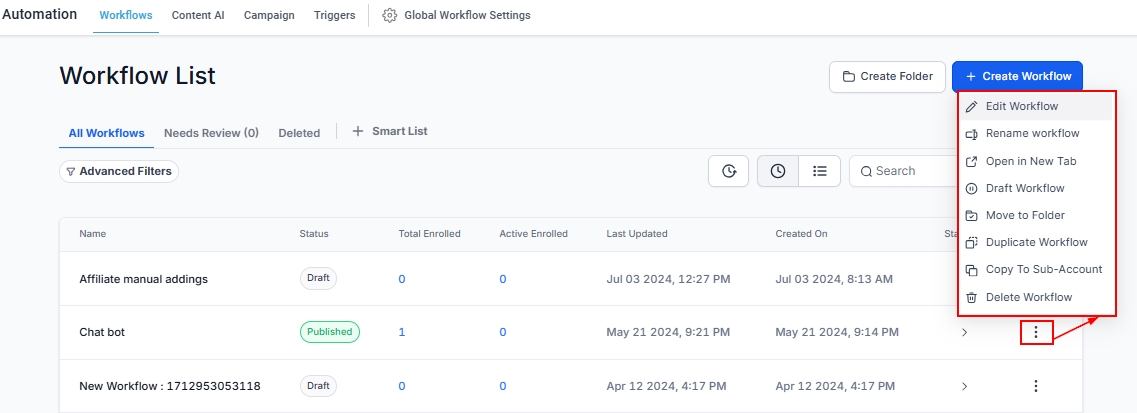Switch to the clock recent view toggle
Screen dimensions: 1137x413
[777, 171]
